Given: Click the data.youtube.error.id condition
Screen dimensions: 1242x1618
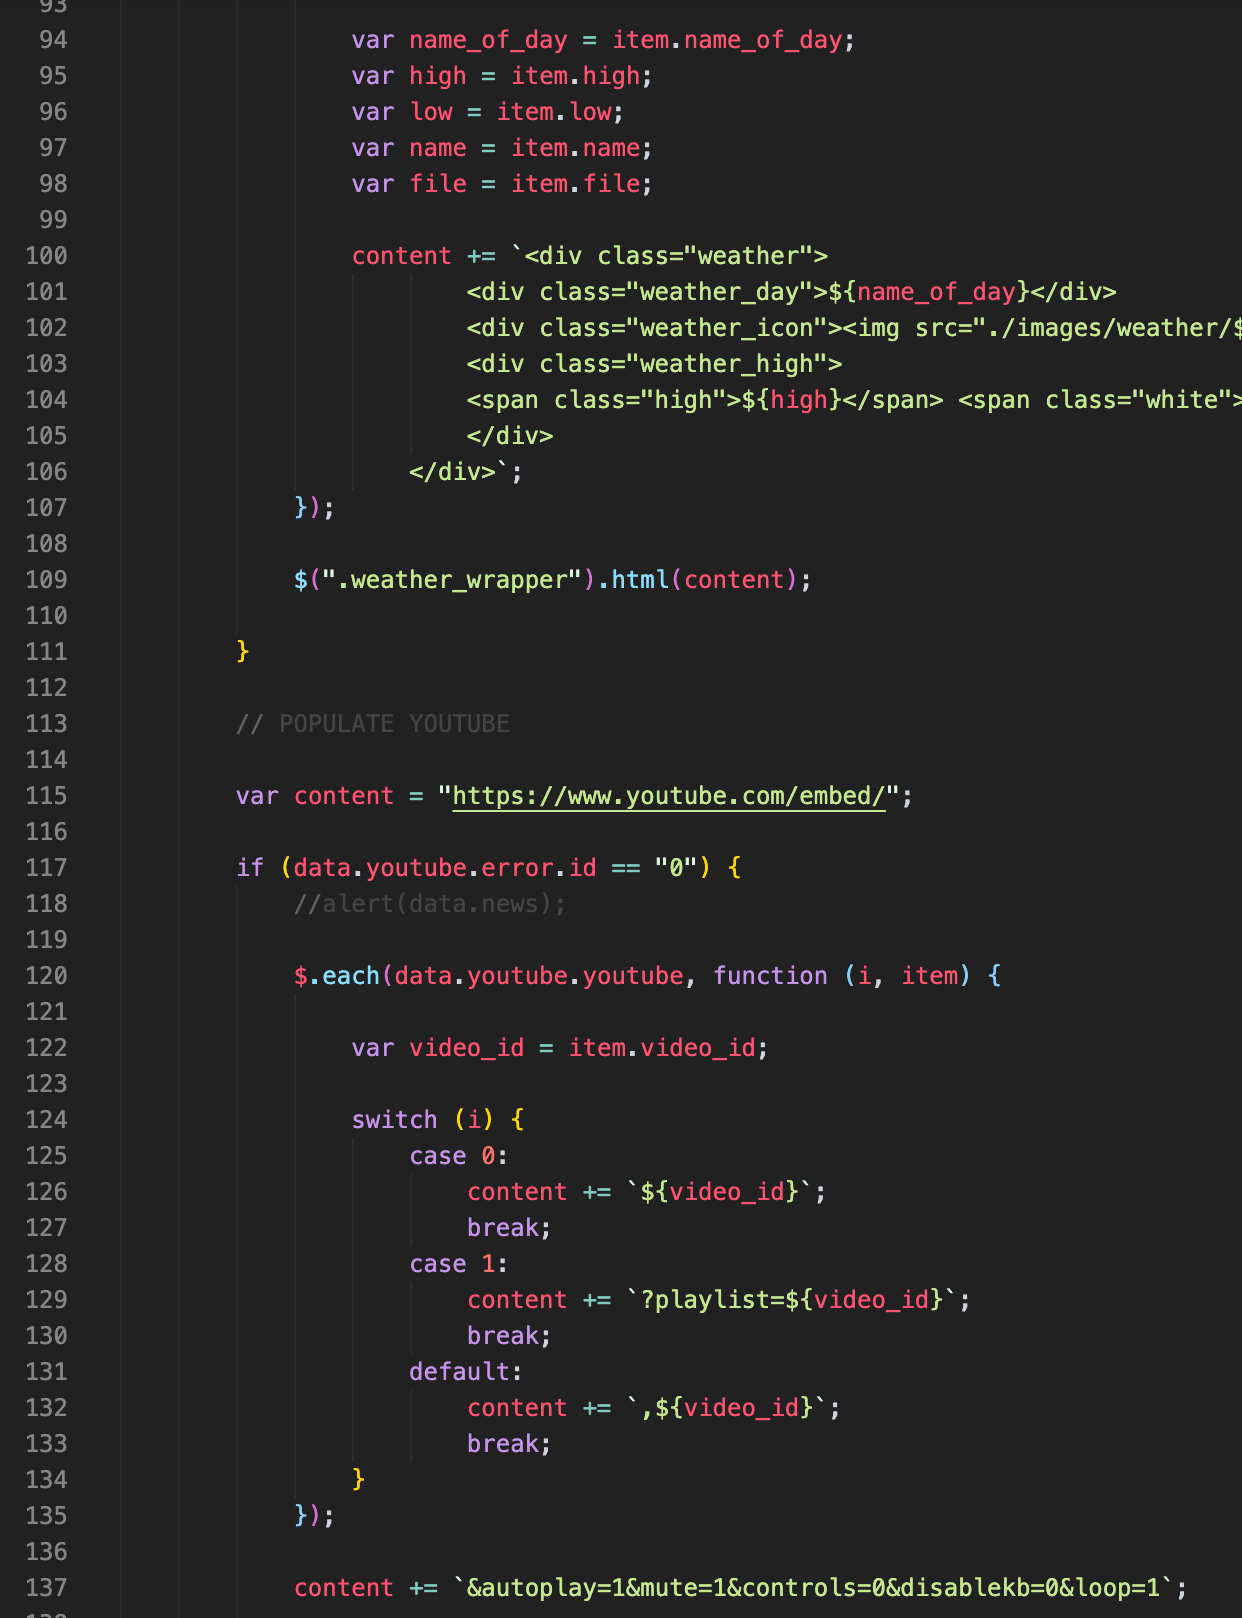Looking at the screenshot, I should (x=444, y=868).
